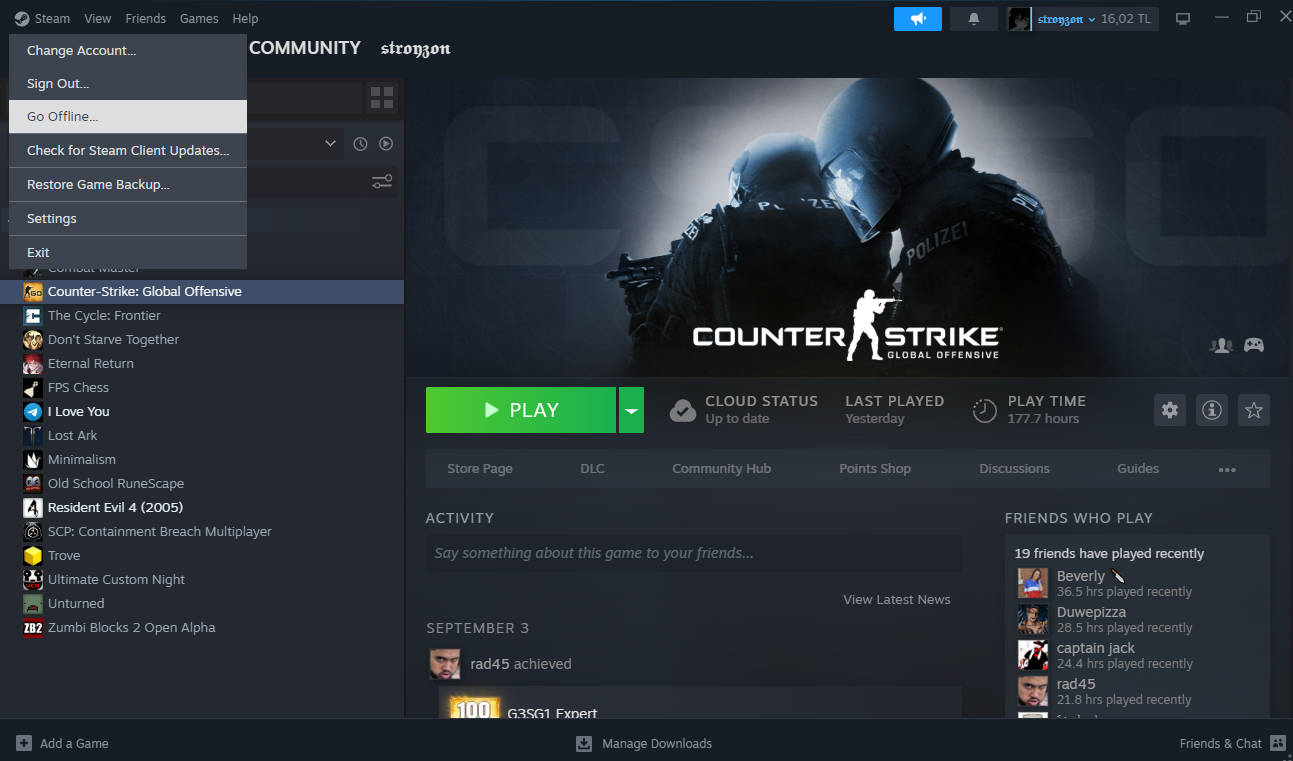
Task: Go to the COMMUNITY section
Action: (305, 48)
